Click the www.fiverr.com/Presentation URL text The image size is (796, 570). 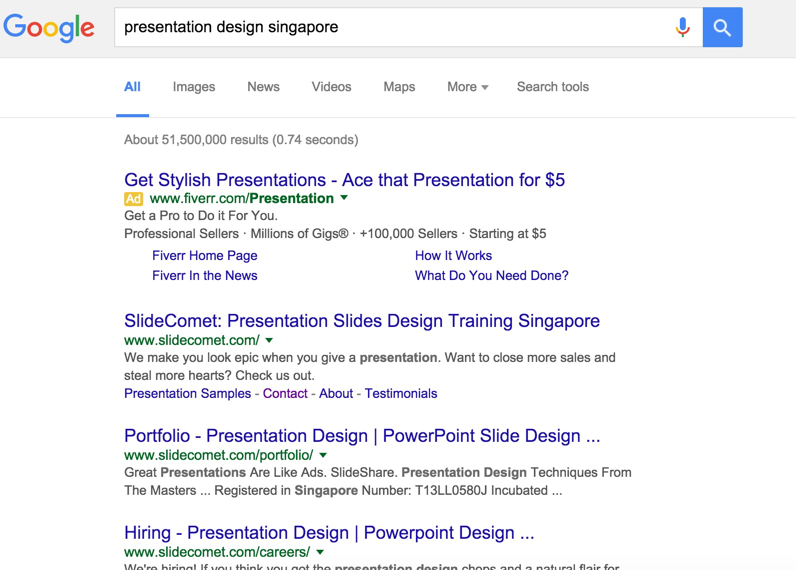click(x=242, y=198)
